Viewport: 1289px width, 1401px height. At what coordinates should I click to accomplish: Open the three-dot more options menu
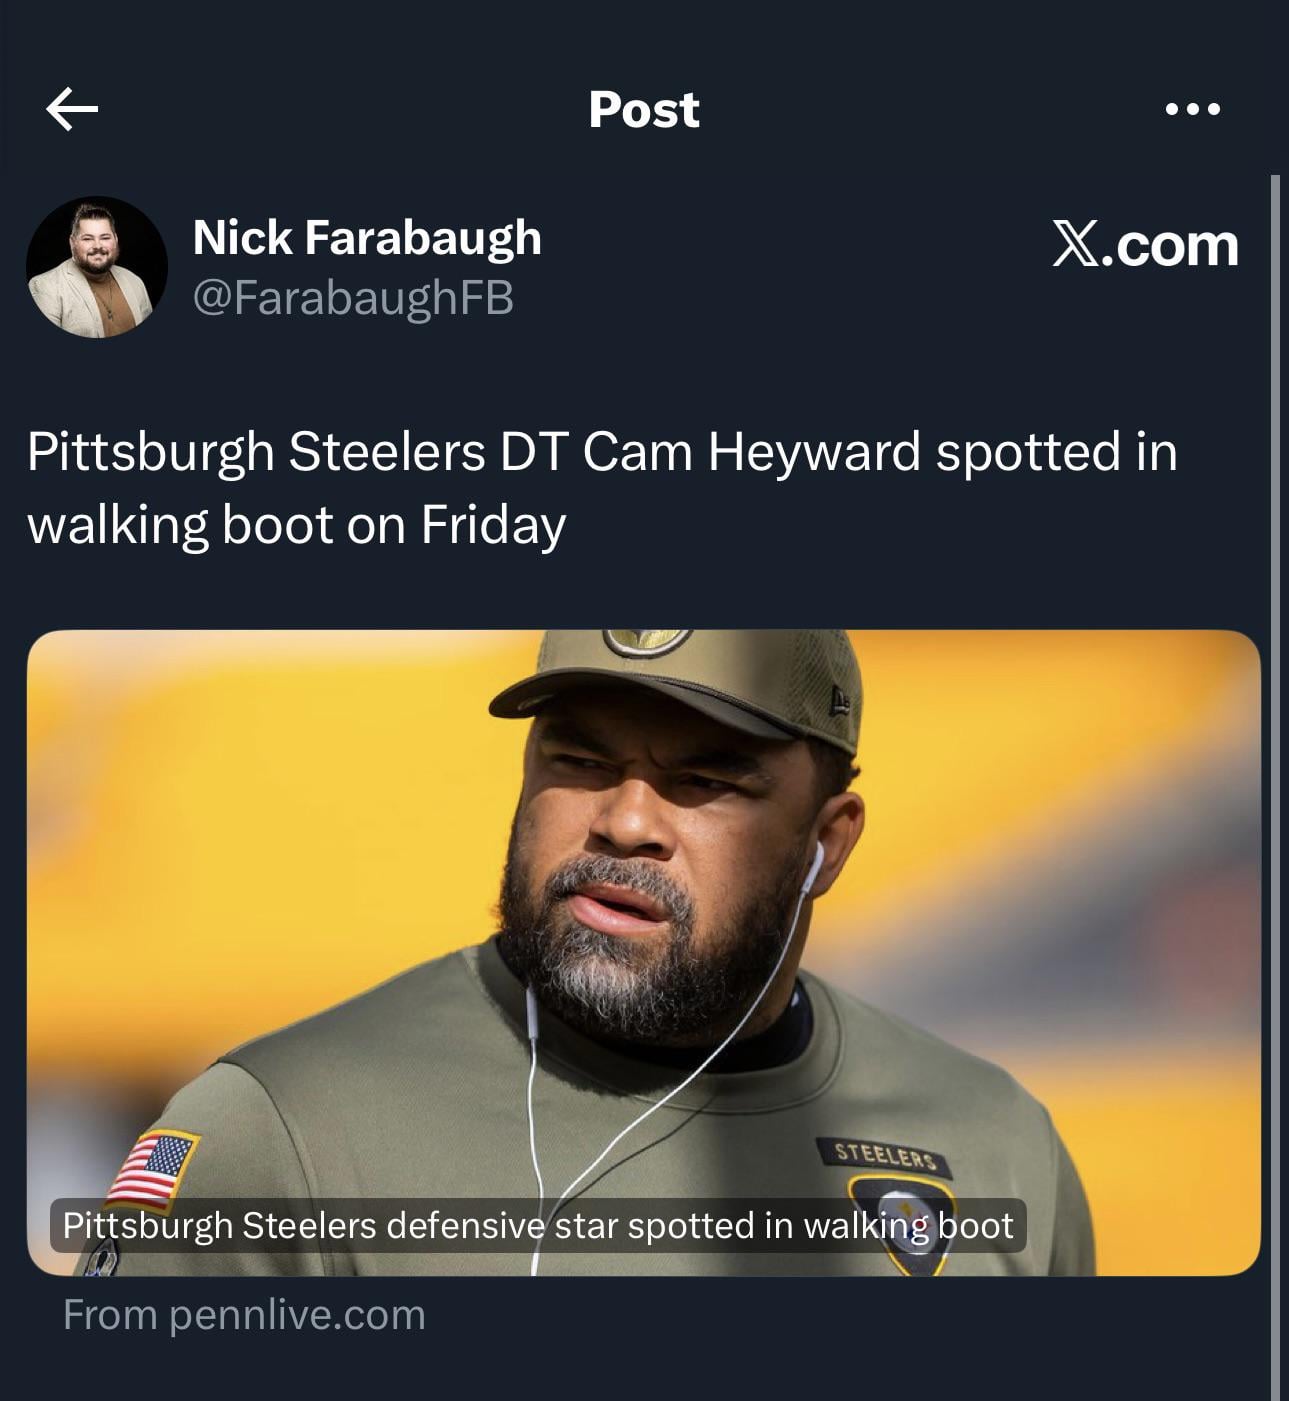pos(1193,109)
